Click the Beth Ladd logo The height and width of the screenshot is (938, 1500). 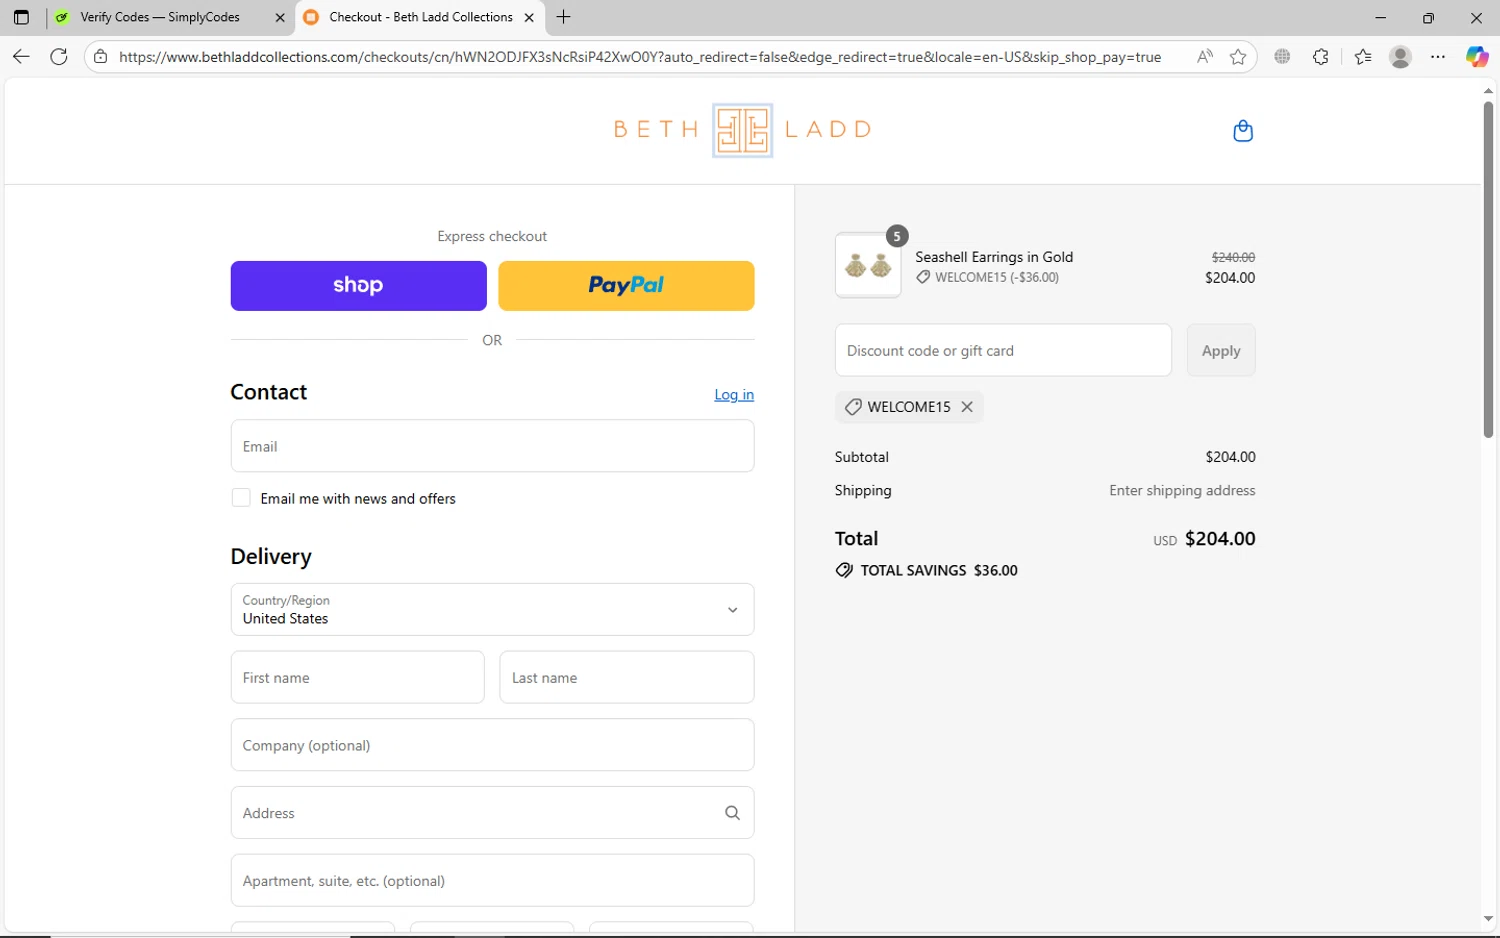pyautogui.click(x=742, y=130)
